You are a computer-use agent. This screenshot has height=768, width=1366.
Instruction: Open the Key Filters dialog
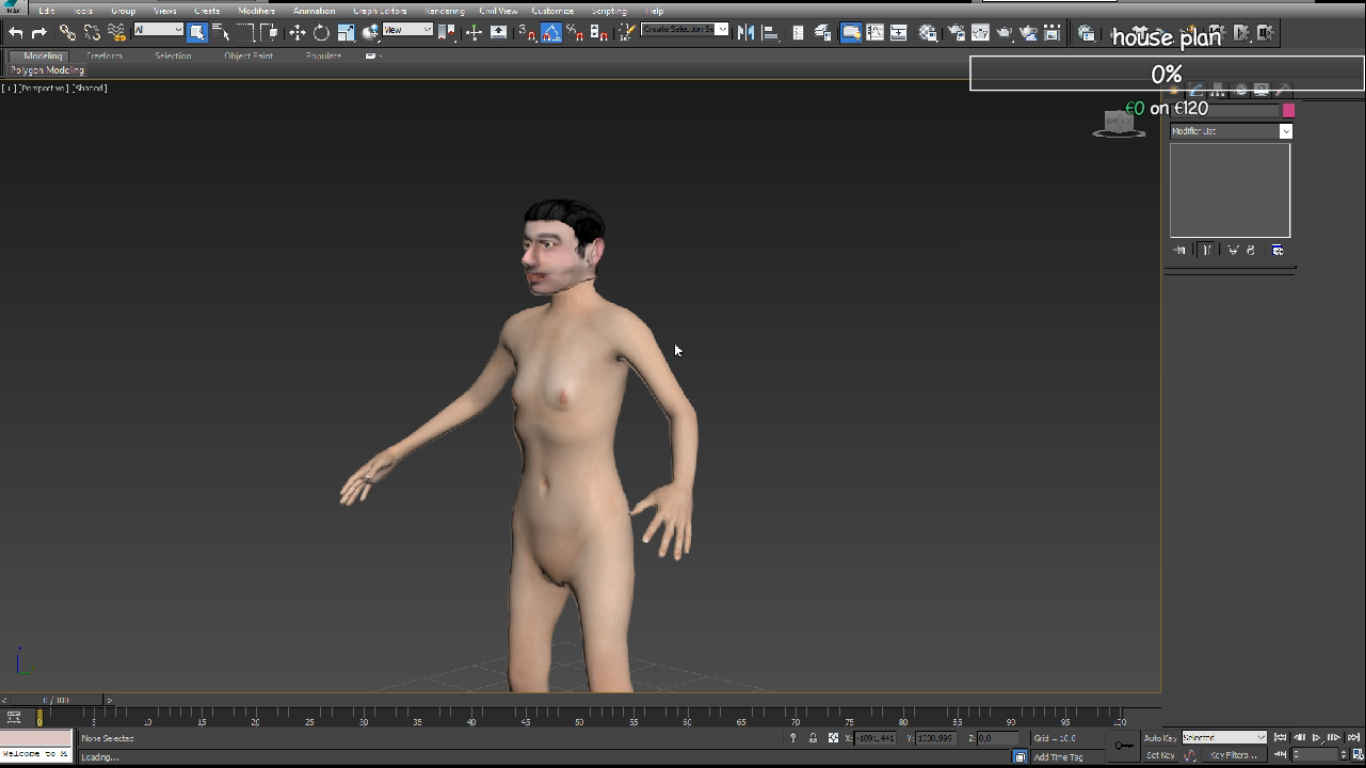[1232, 755]
